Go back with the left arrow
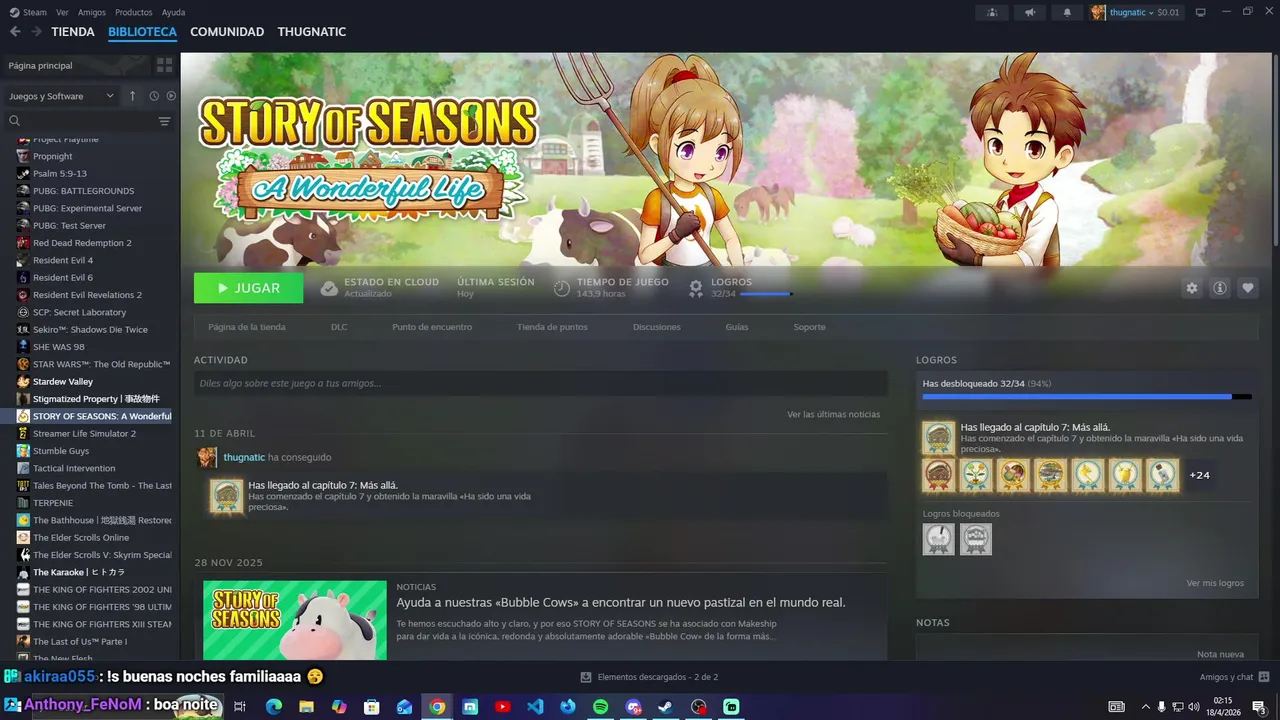The image size is (1280, 720). click(x=15, y=32)
